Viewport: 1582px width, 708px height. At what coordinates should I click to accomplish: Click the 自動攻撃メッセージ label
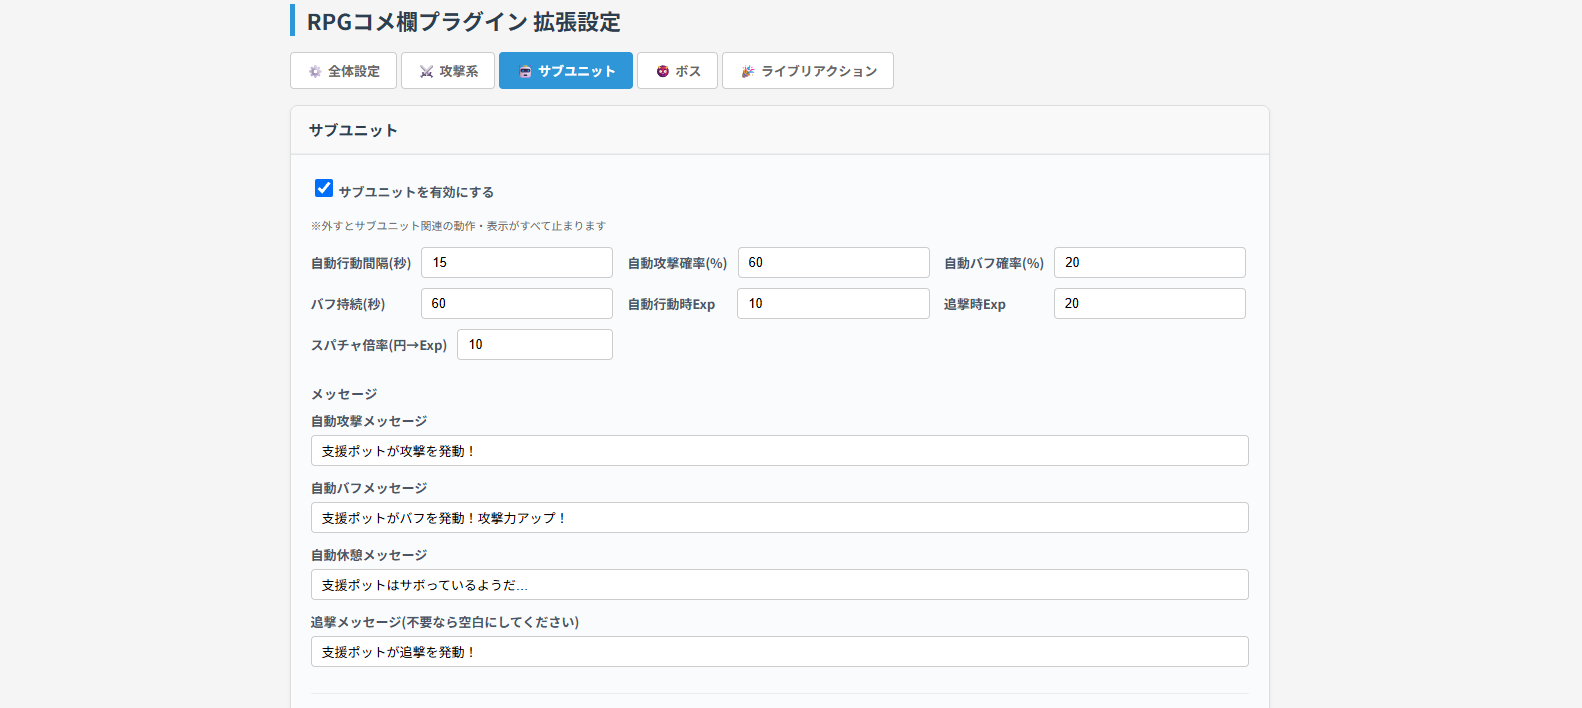(369, 421)
